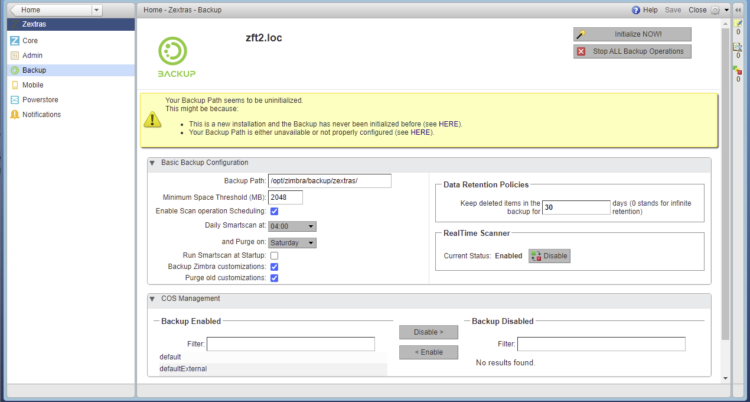The height and width of the screenshot is (402, 750).
Task: Click the third status icon in right panel
Action: [x=738, y=70]
